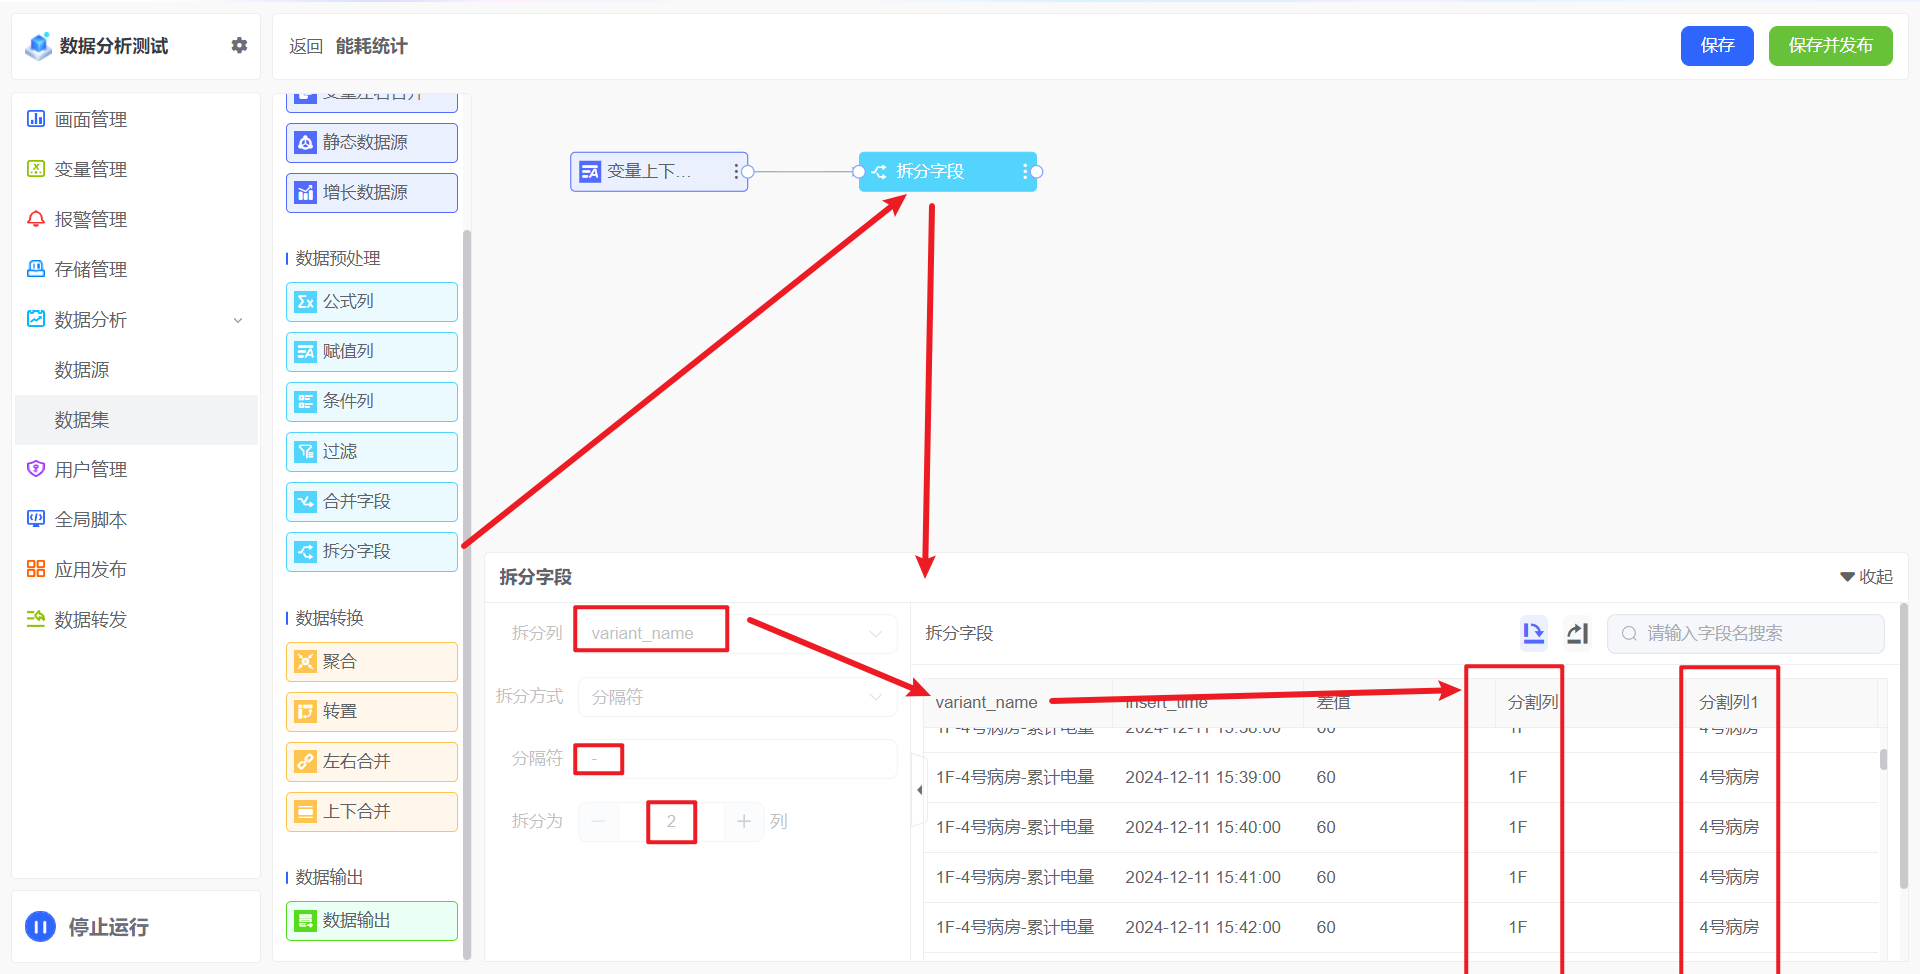1920x974 pixels.
Task: Click the blue 保存 button
Action: (1716, 46)
